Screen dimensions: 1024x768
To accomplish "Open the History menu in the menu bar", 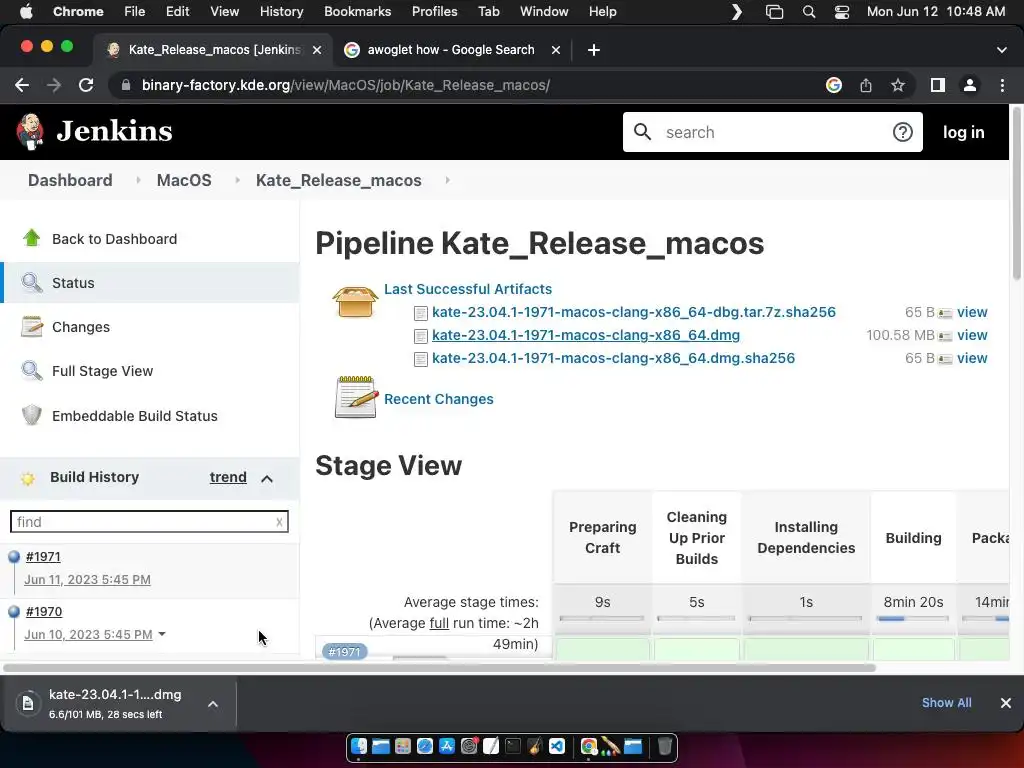I will pyautogui.click(x=281, y=12).
